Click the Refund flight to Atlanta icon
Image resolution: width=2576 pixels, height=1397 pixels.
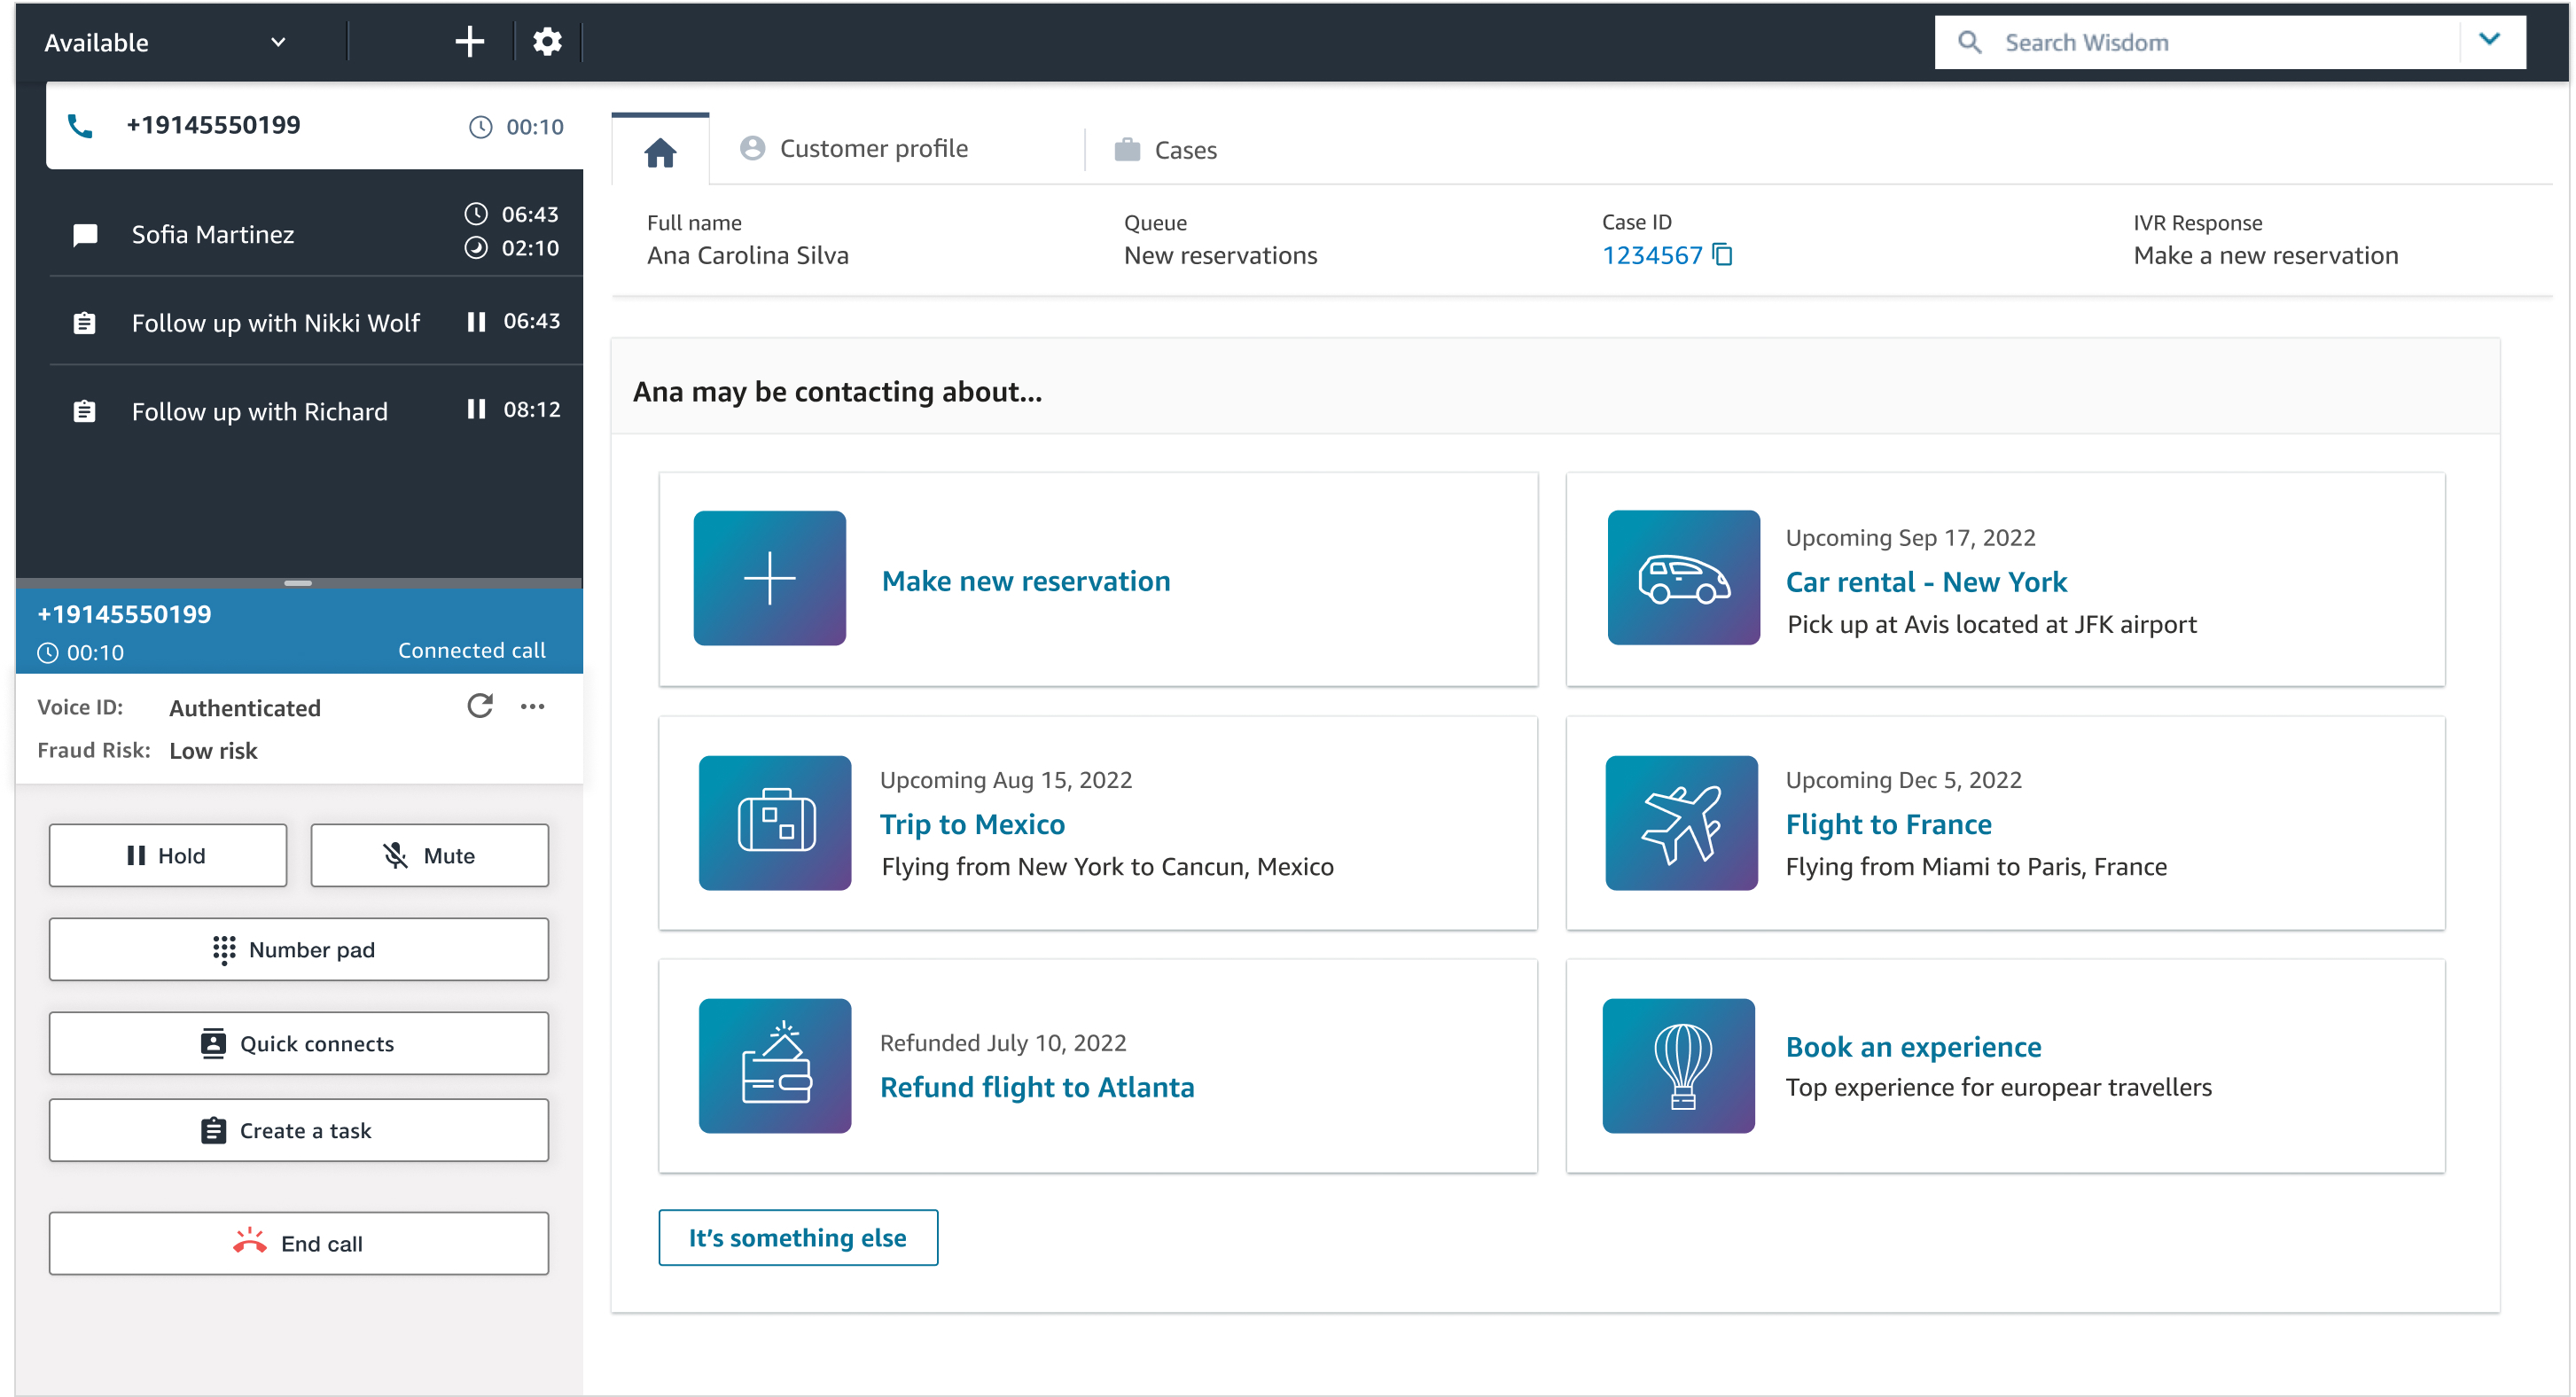[x=772, y=1063]
